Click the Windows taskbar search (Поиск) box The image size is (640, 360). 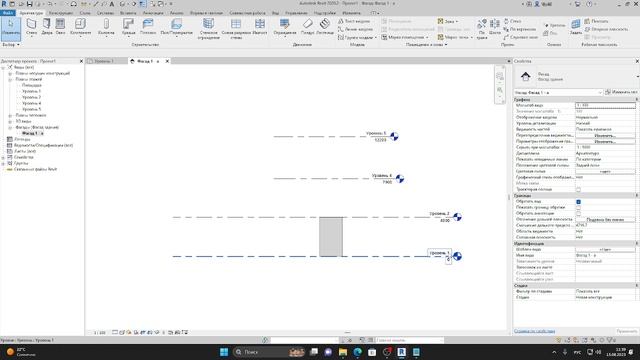click(x=269, y=352)
